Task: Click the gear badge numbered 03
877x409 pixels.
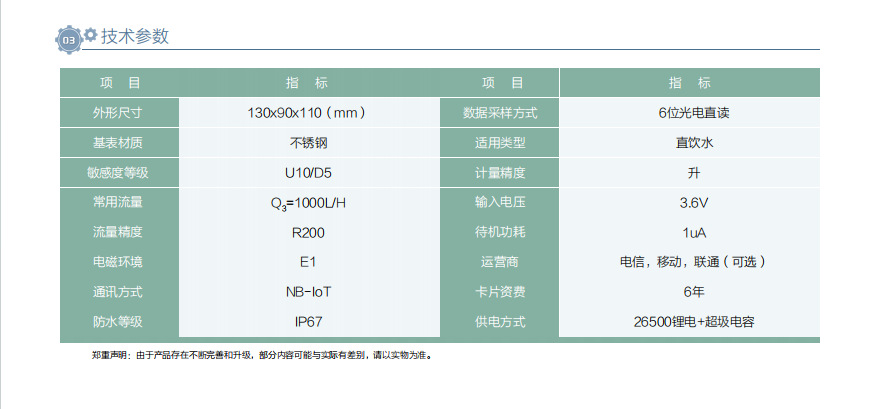Action: (68, 40)
